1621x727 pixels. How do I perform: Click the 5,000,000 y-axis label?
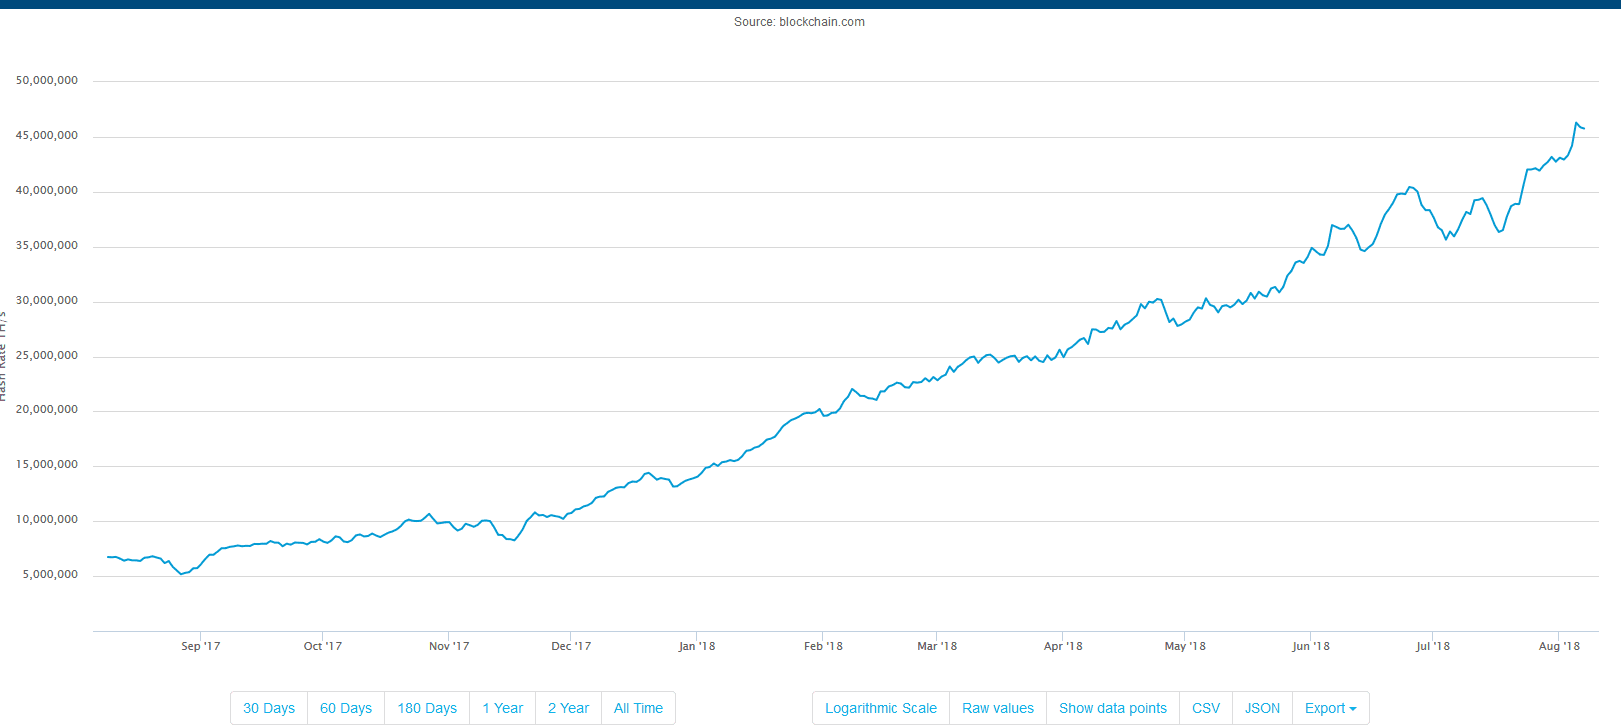click(50, 574)
